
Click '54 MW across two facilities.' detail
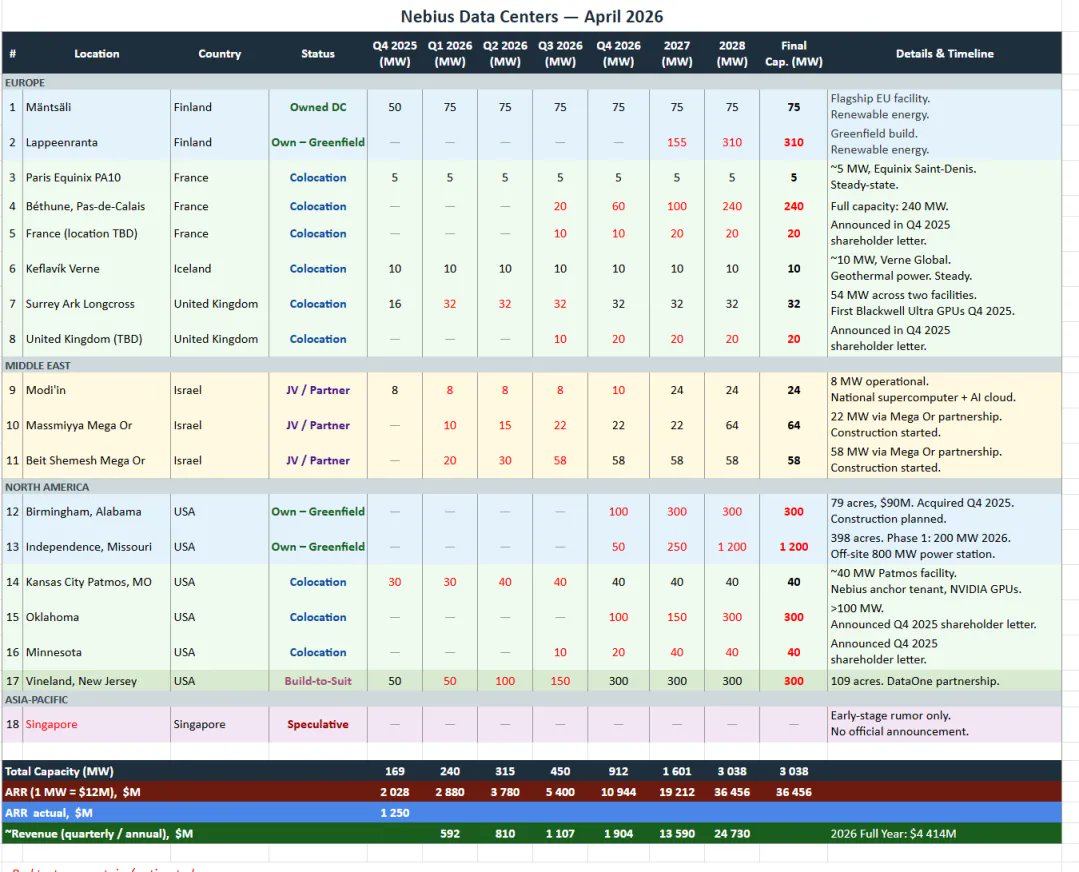[903, 295]
